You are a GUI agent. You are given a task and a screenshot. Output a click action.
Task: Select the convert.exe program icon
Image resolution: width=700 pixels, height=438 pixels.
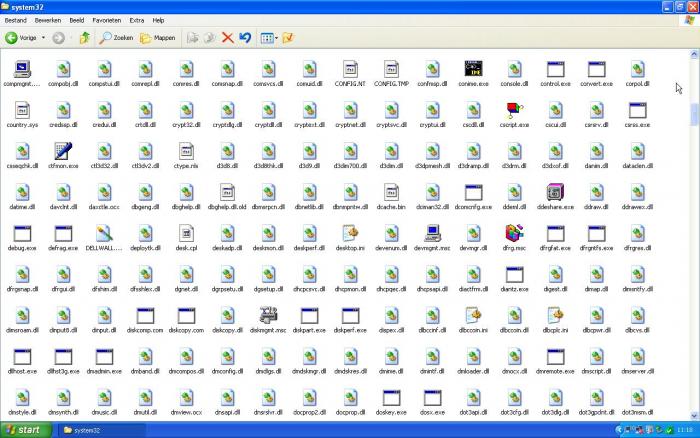pyautogui.click(x=596, y=69)
